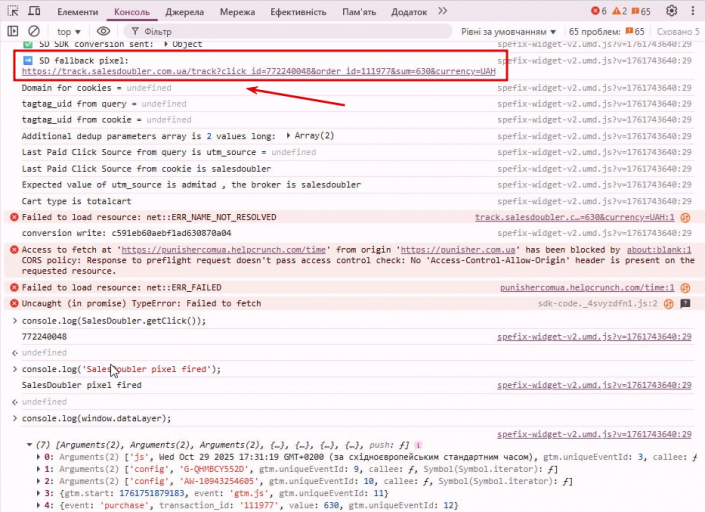Click the blue arrow icon before SD fallback pixel
This screenshot has height=512, width=705.
point(28,60)
